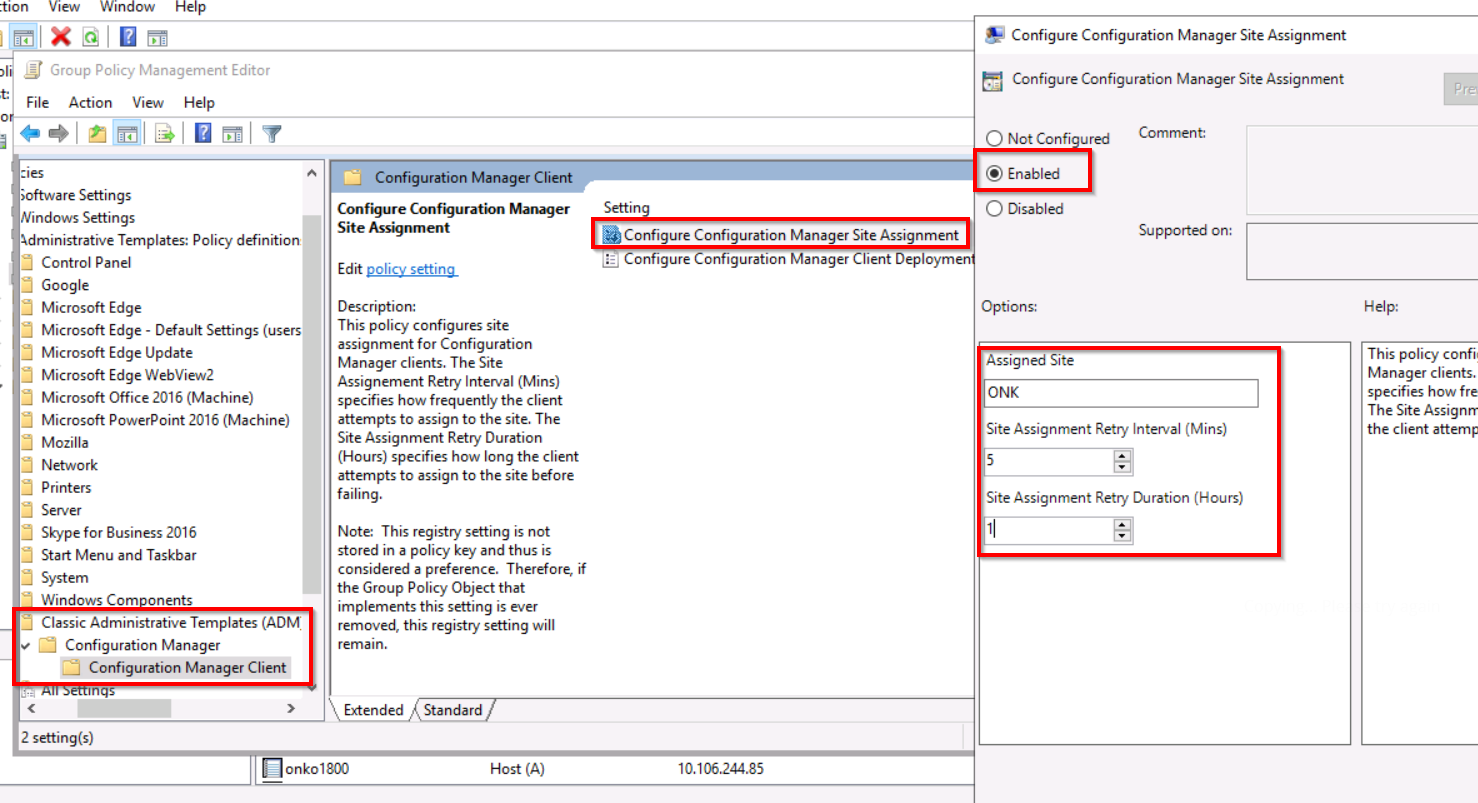1478x803 pixels.
Task: Open Help from the Editor toolbar question mark
Action: pos(203,133)
